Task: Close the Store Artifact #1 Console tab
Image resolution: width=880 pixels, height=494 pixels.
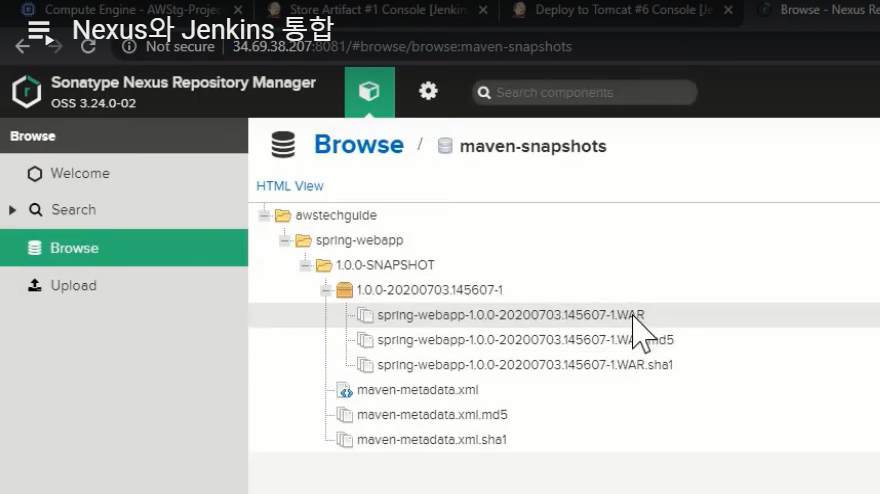Action: pos(483,10)
